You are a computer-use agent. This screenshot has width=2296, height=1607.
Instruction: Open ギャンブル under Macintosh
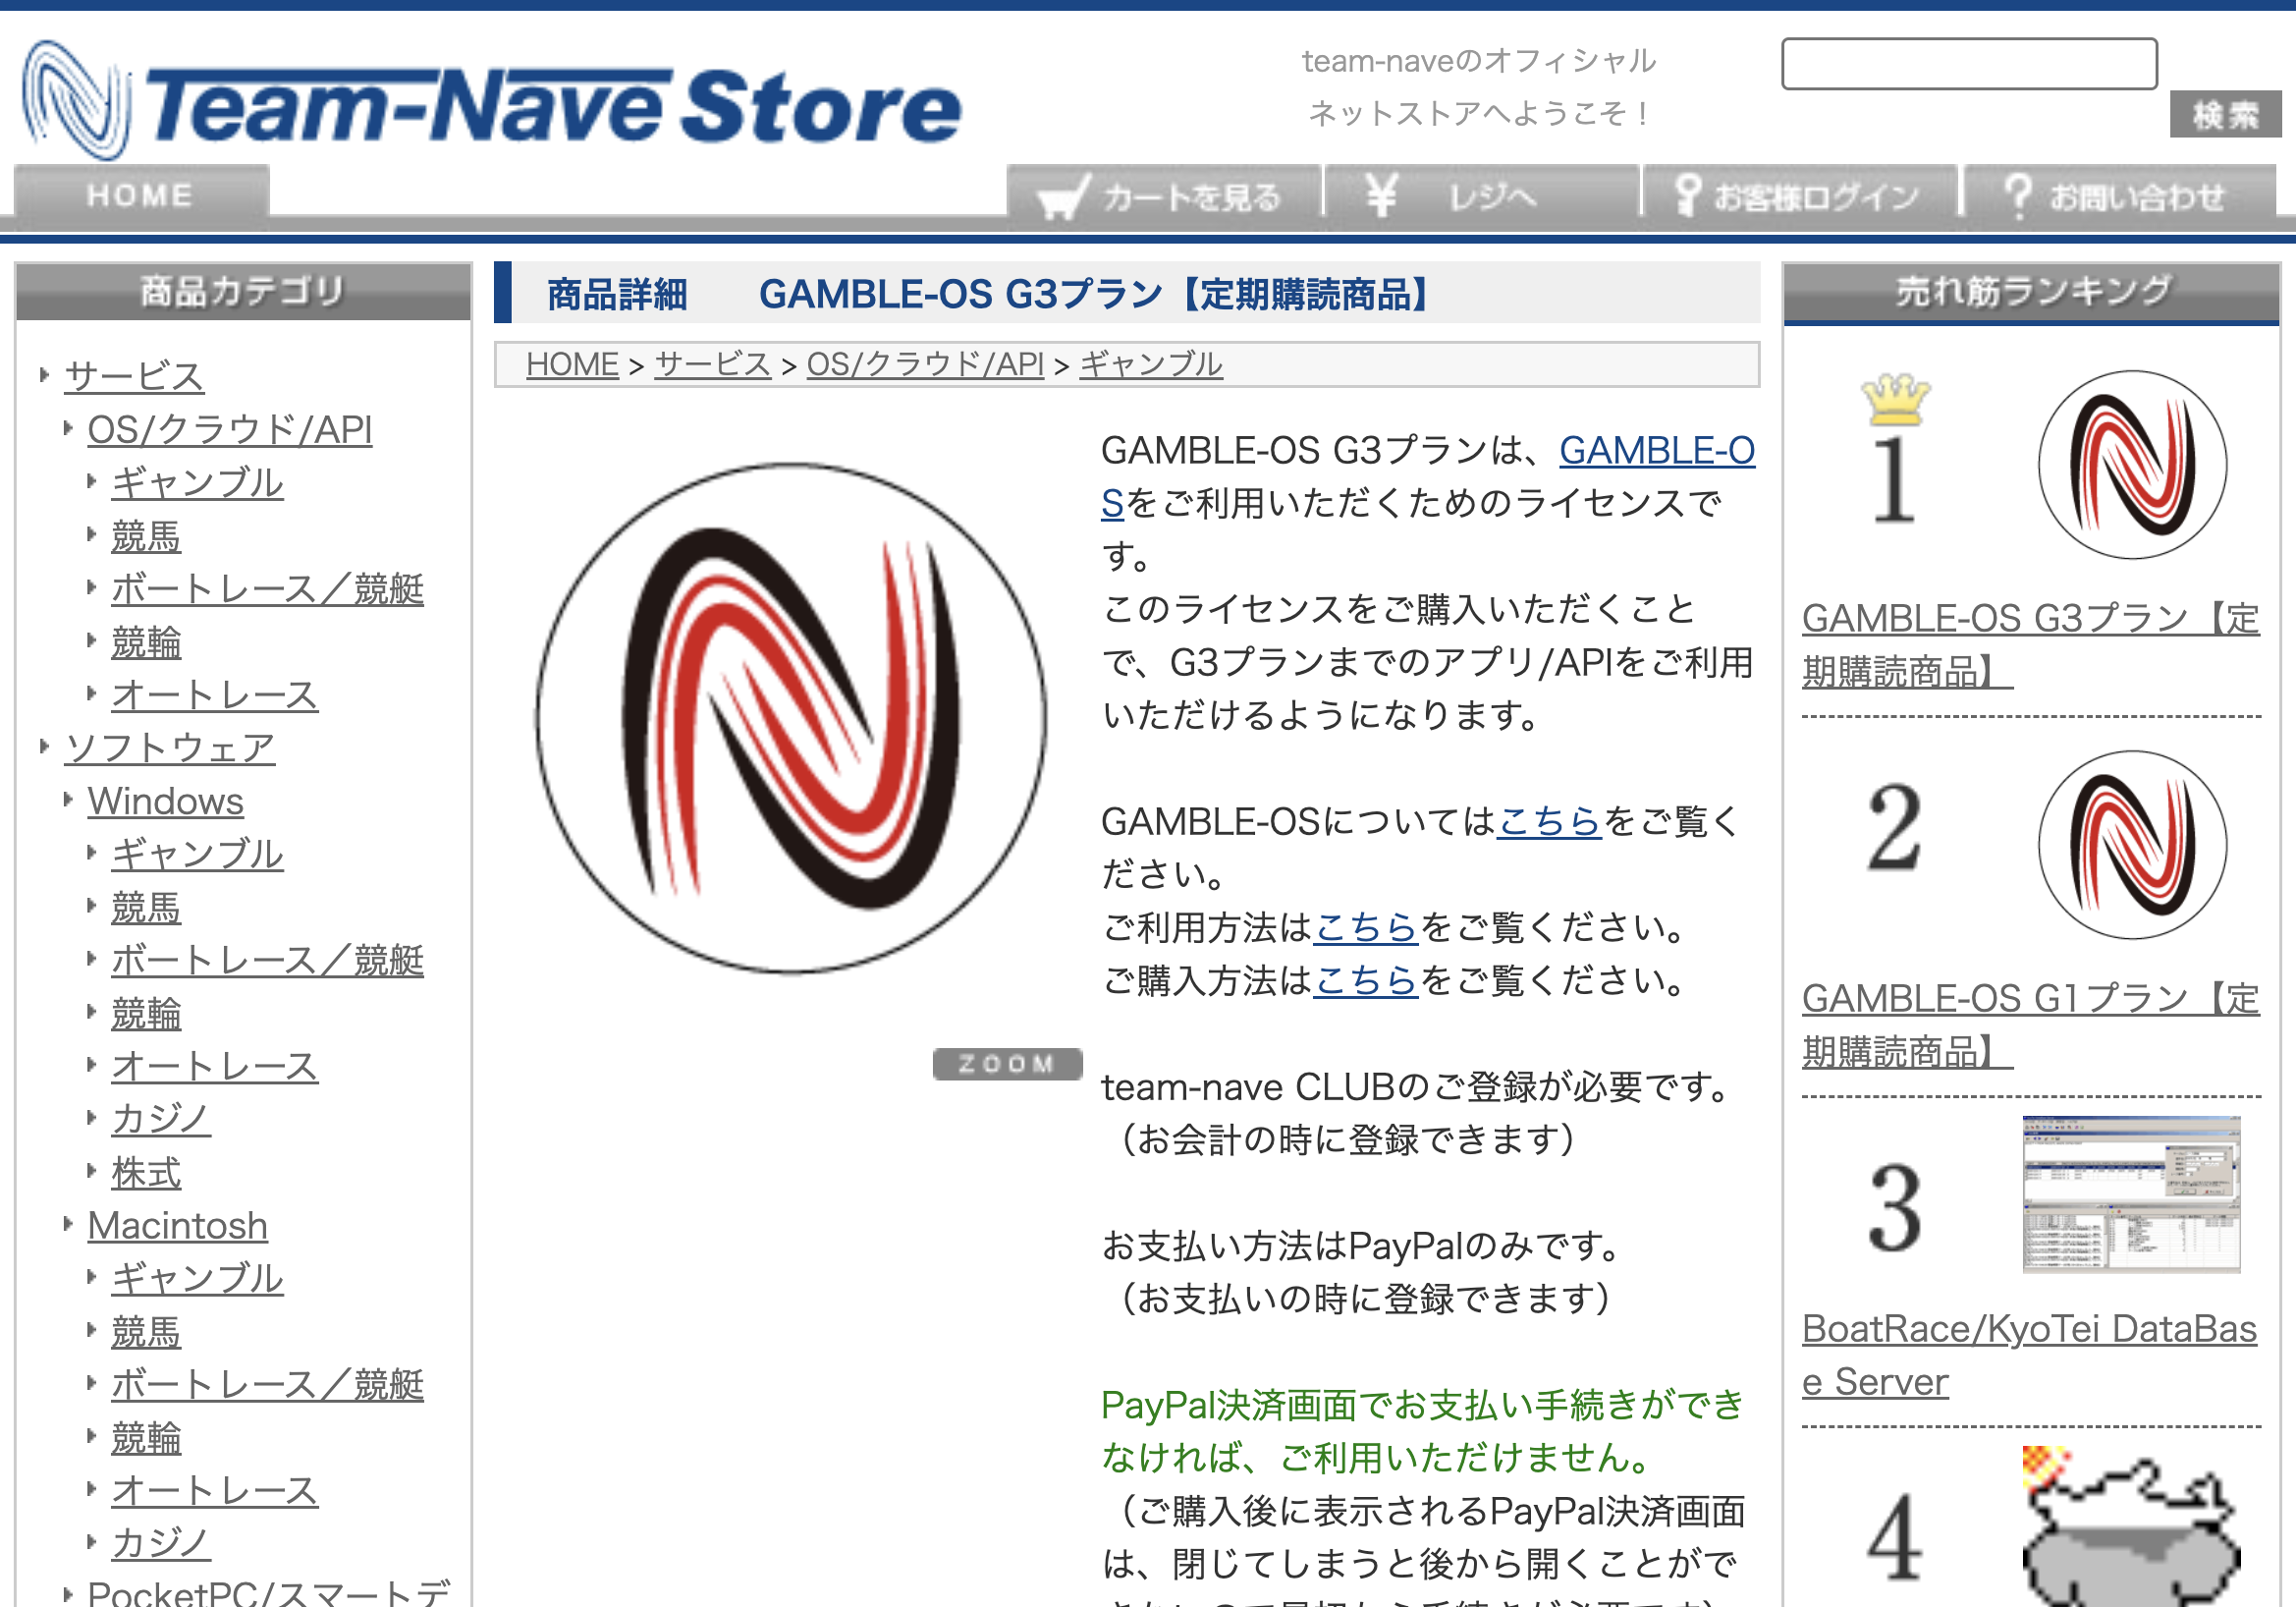(197, 1278)
